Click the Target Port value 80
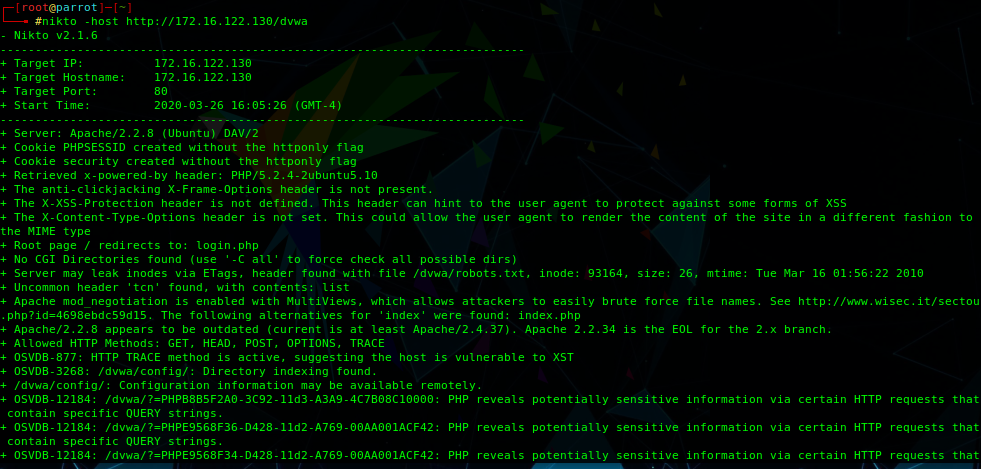Screen dimensions: 981x469 [x=161, y=91]
